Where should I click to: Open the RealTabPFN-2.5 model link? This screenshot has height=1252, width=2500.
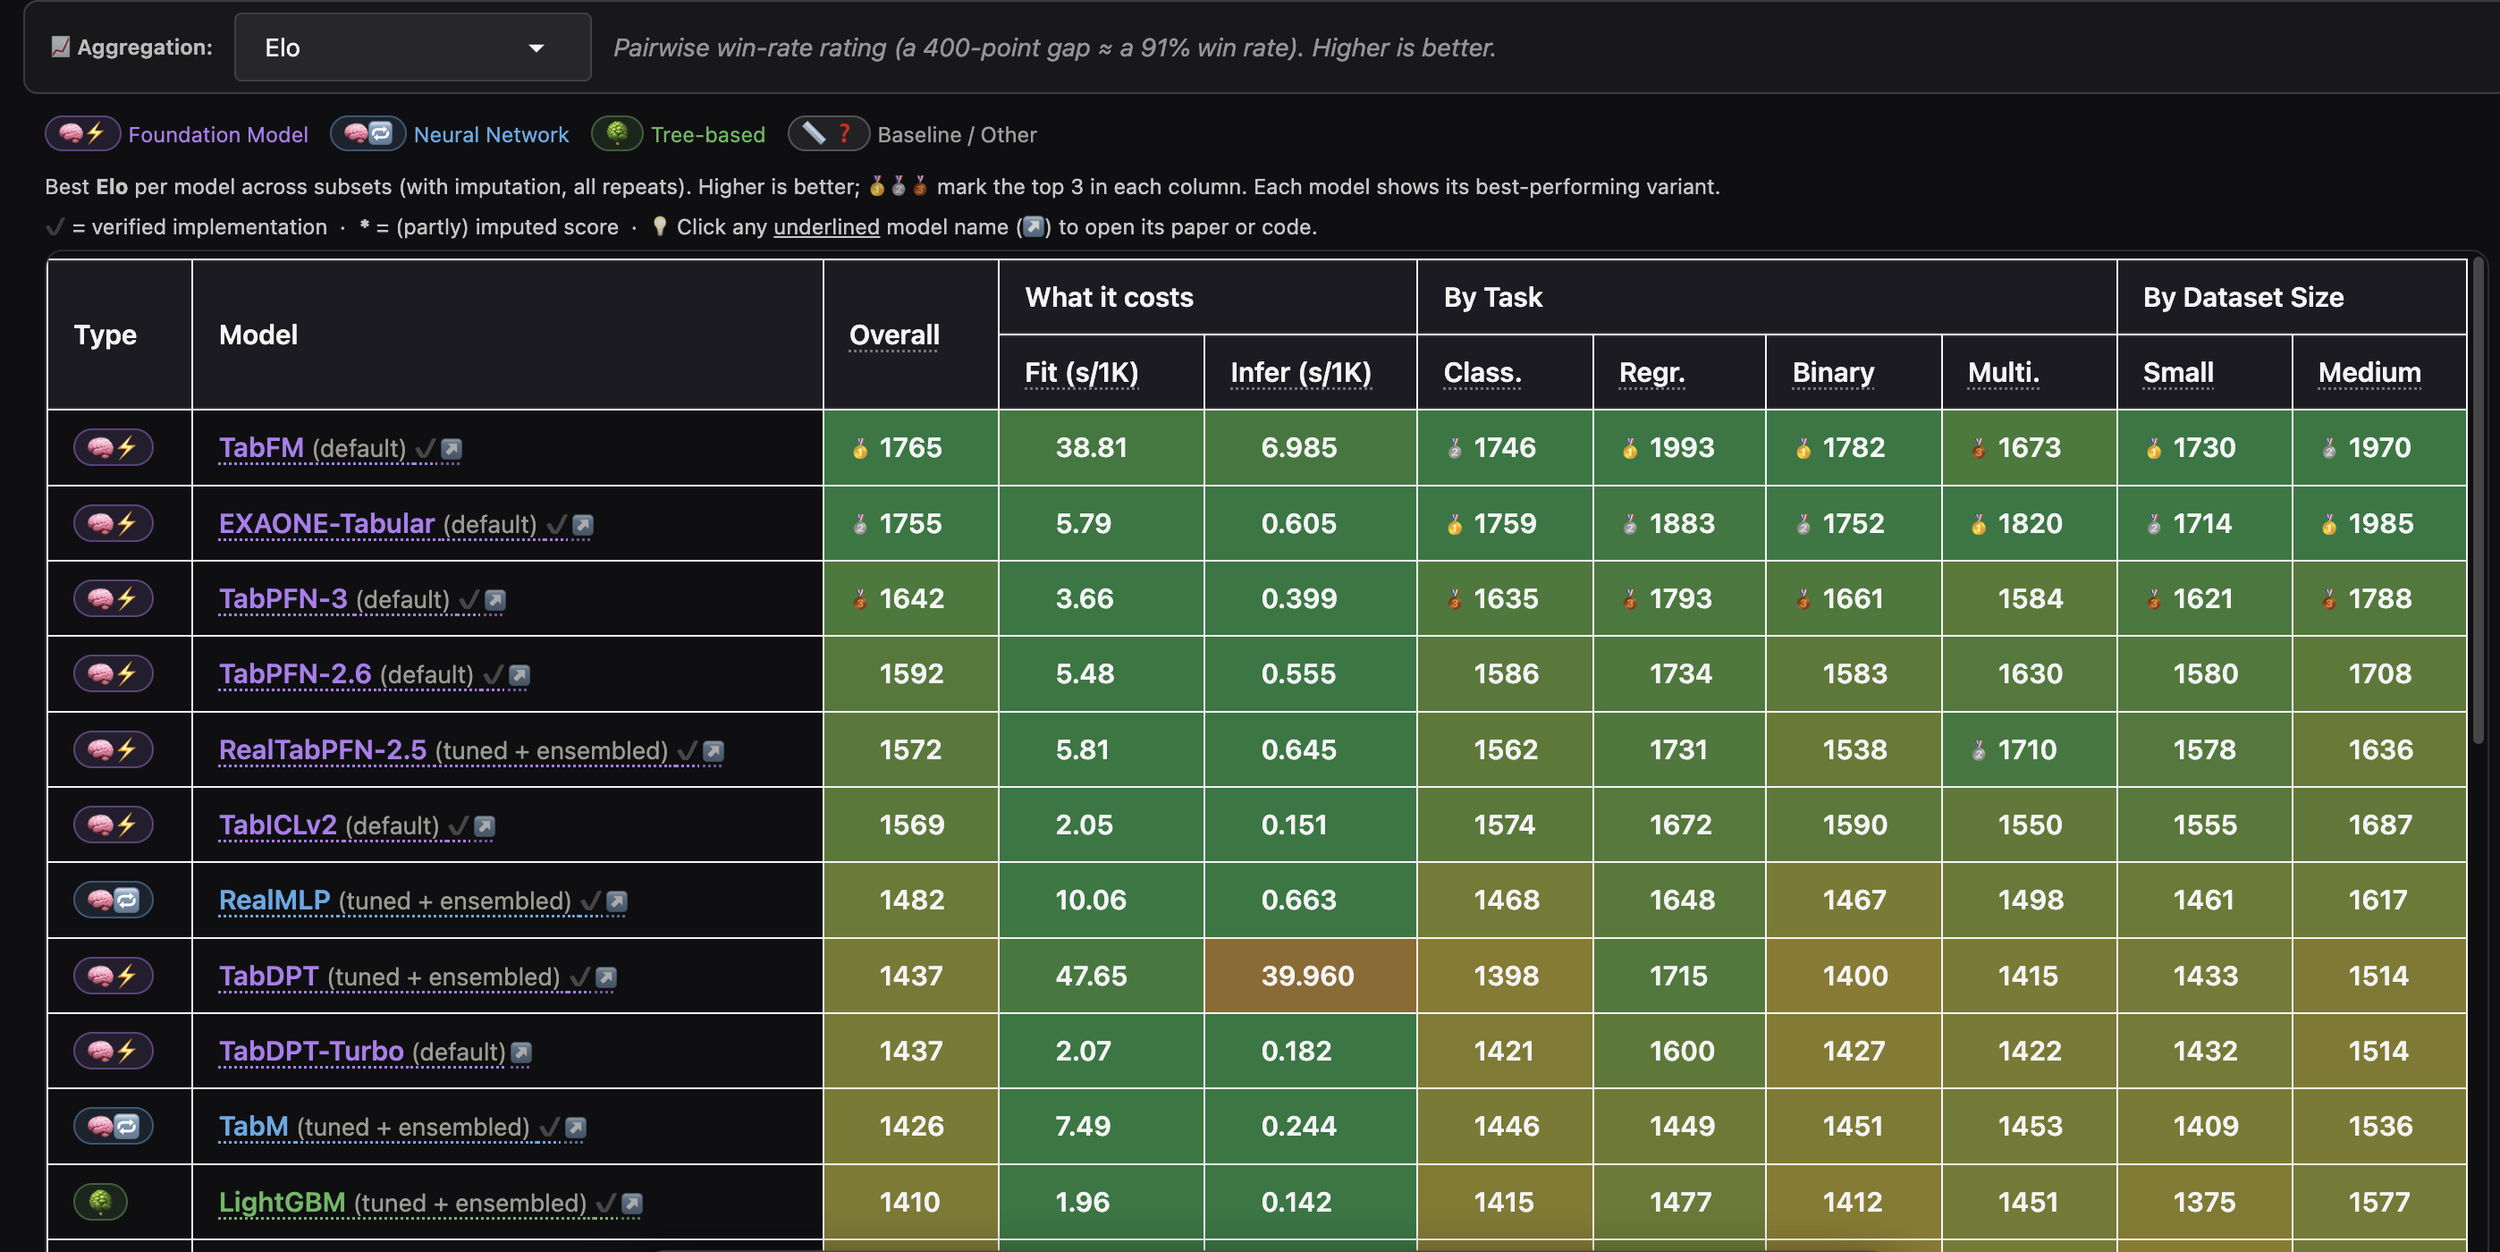click(x=323, y=750)
